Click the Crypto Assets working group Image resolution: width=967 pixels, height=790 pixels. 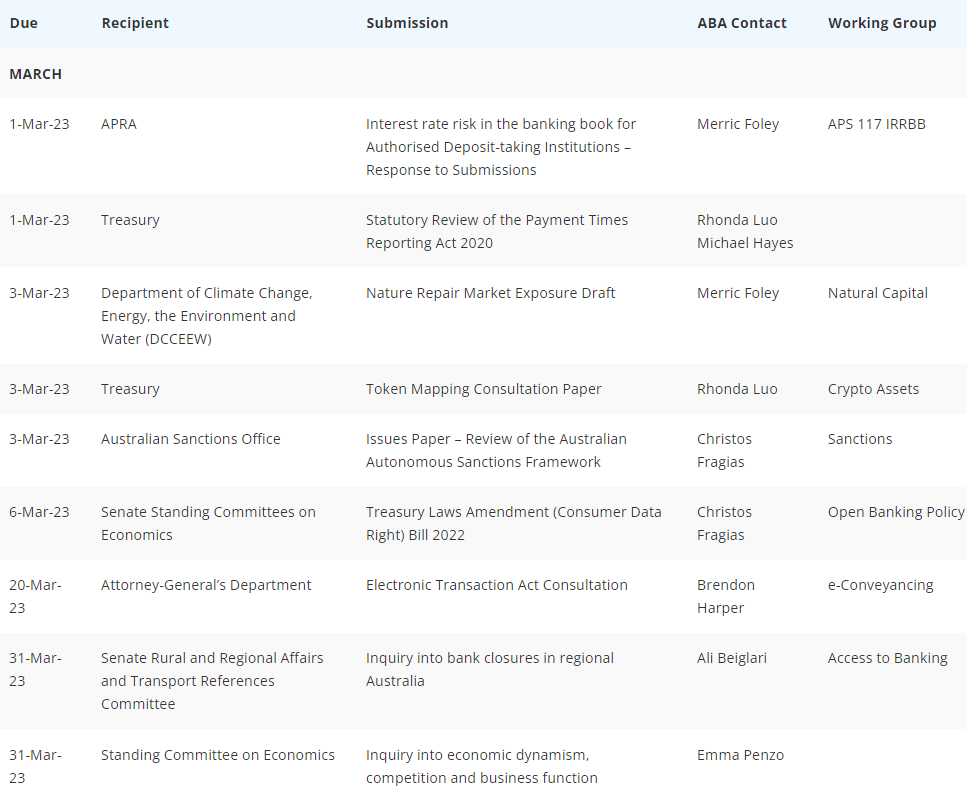point(873,389)
